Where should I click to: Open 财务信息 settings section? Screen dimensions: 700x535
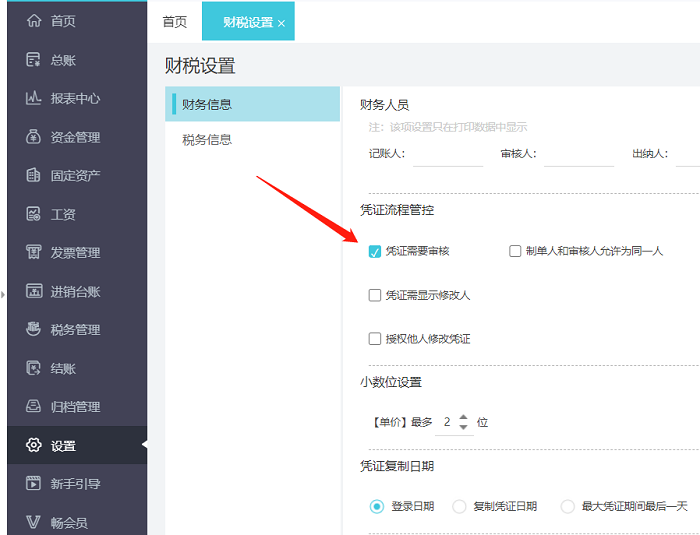[x=252, y=104]
